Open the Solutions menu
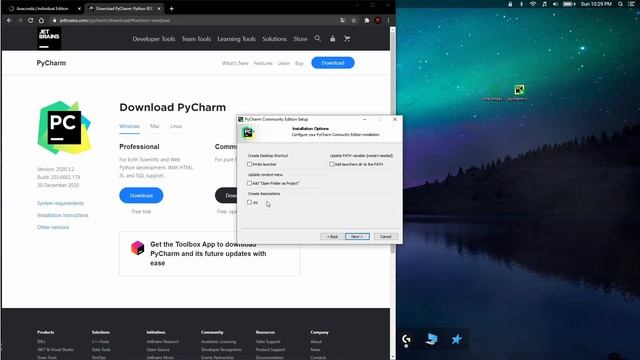Viewport: 640px width, 360px height. [x=274, y=39]
